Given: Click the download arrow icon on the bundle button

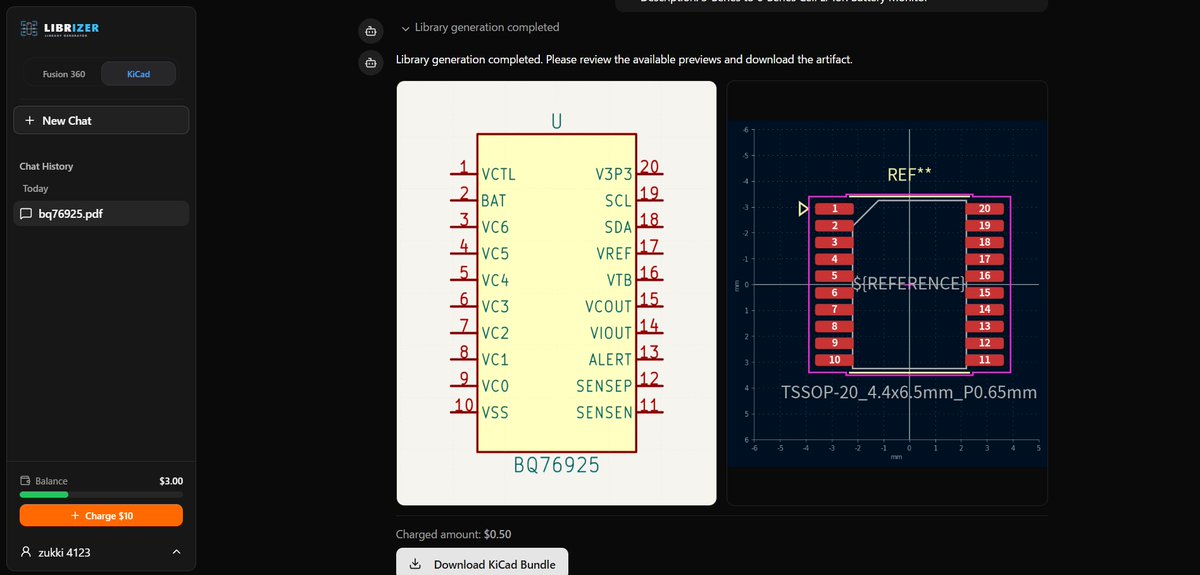Looking at the screenshot, I should coord(416,564).
